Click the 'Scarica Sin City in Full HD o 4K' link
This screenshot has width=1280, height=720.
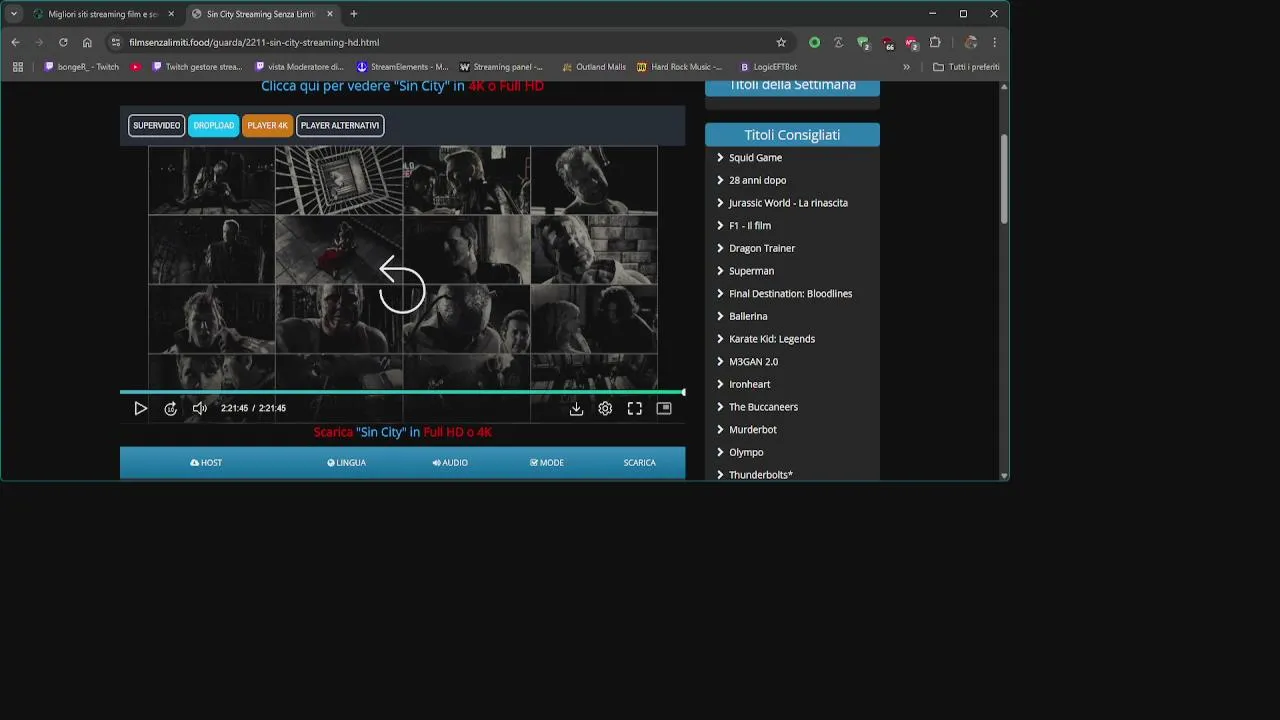click(402, 432)
